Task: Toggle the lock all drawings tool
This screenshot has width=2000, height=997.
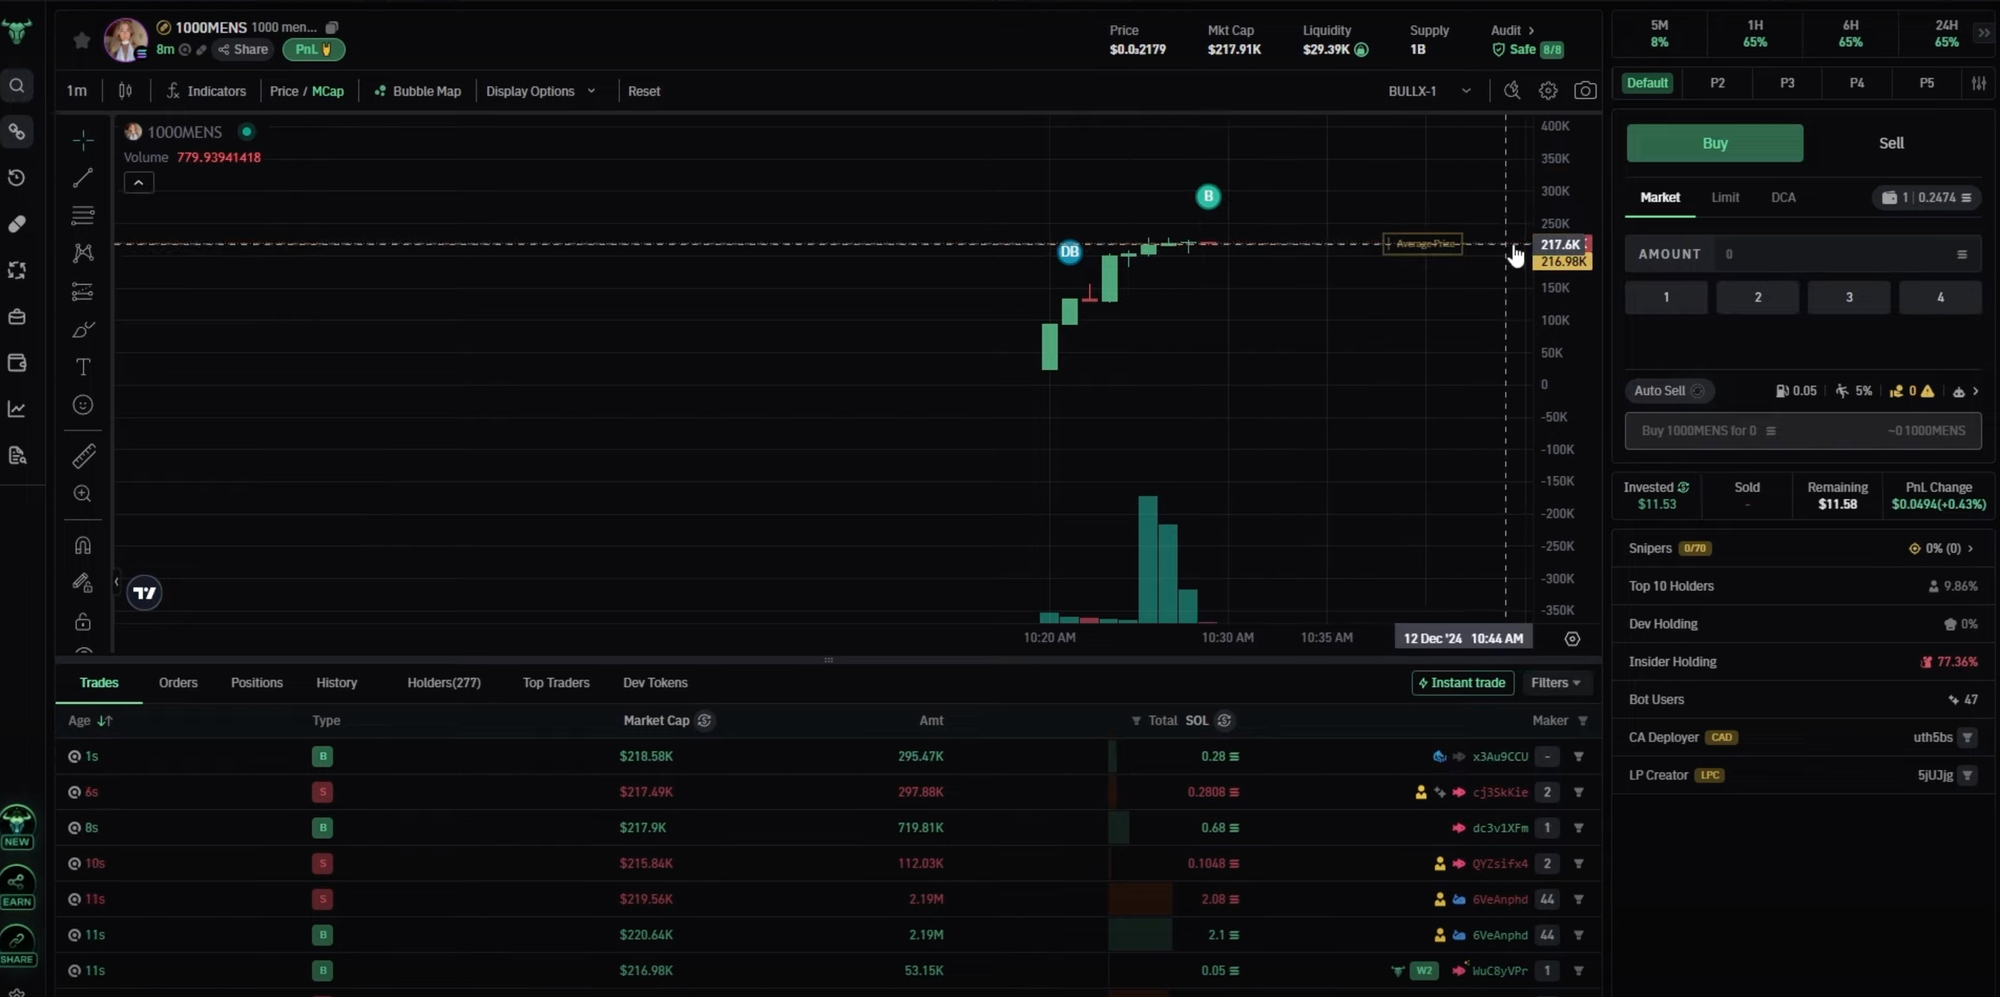Action: pyautogui.click(x=83, y=621)
